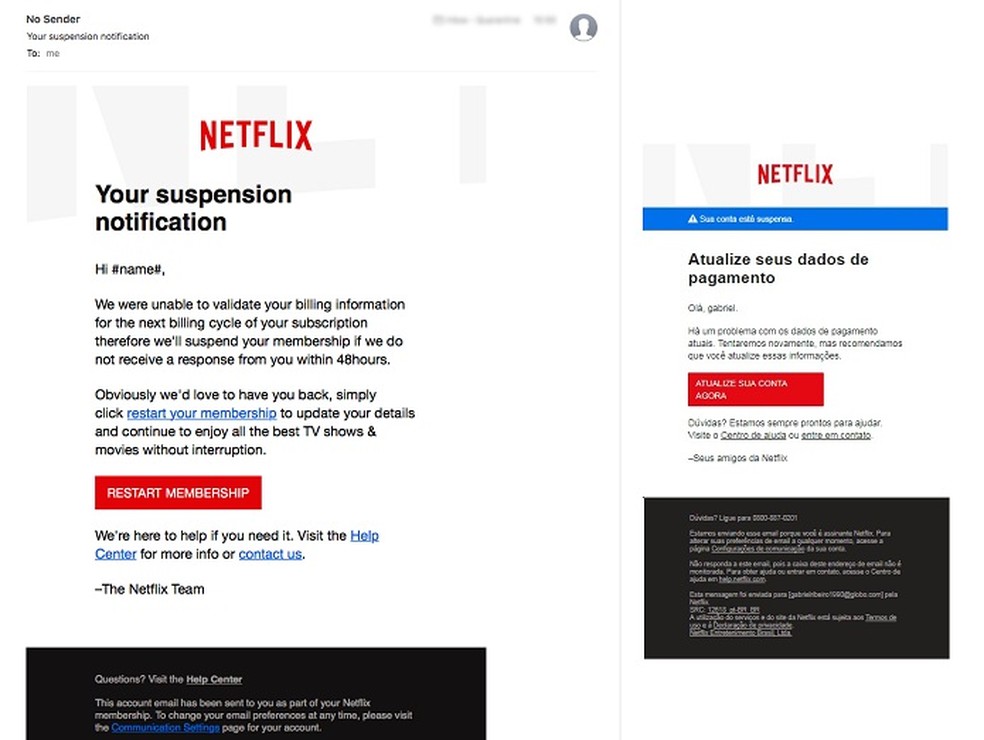Open the Communication Settings link
Viewport: 984px width, 740px height.
coord(166,727)
